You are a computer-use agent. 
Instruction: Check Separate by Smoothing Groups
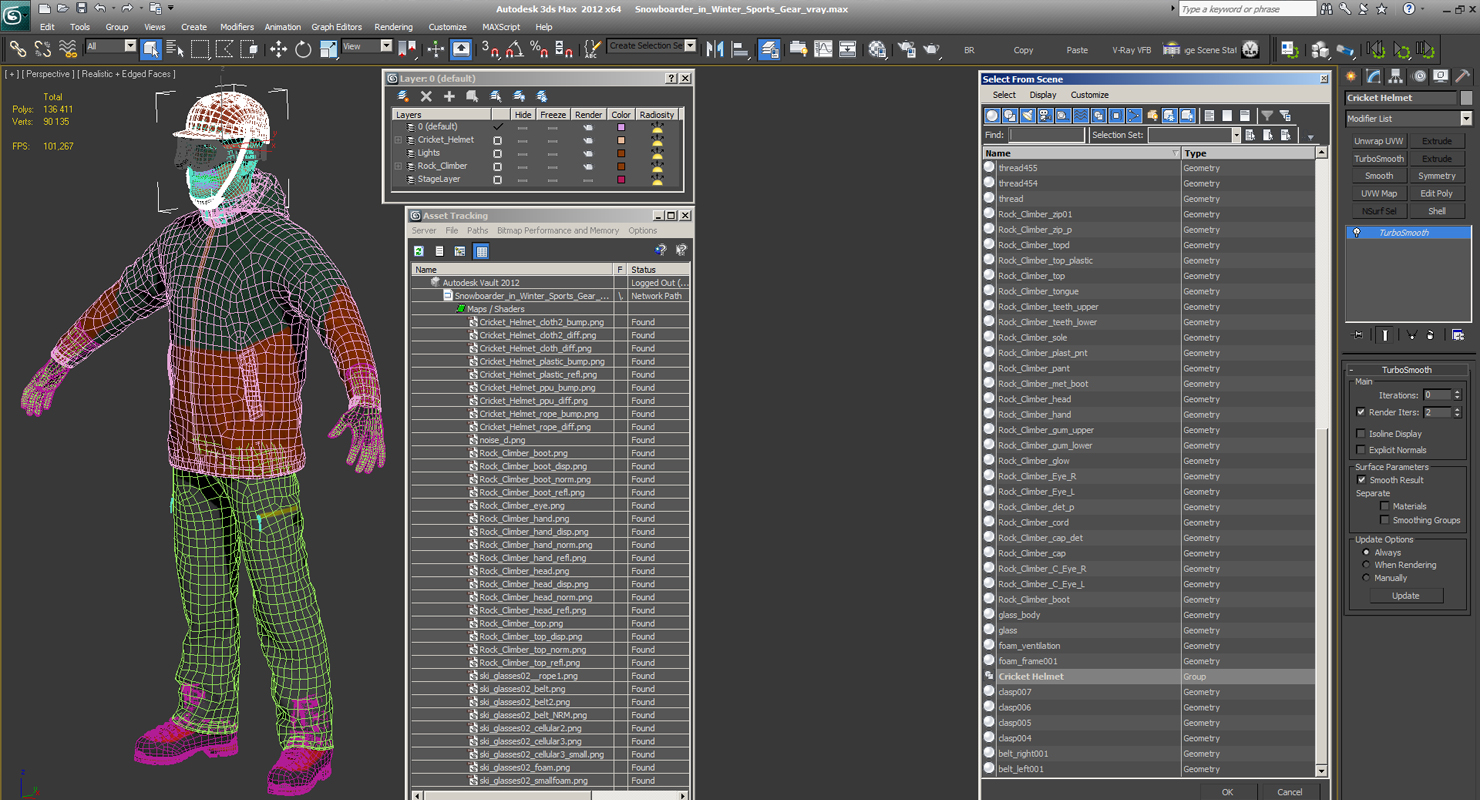1385,520
